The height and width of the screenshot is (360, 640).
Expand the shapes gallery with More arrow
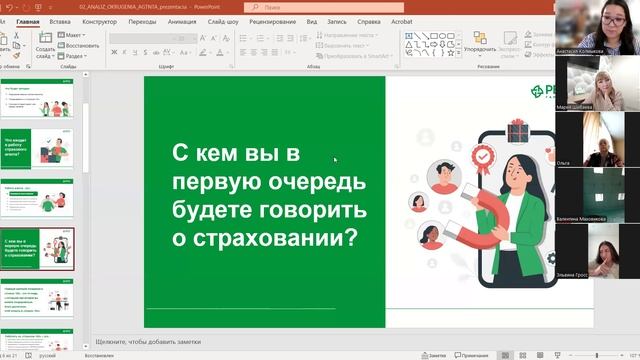pyautogui.click(x=458, y=53)
